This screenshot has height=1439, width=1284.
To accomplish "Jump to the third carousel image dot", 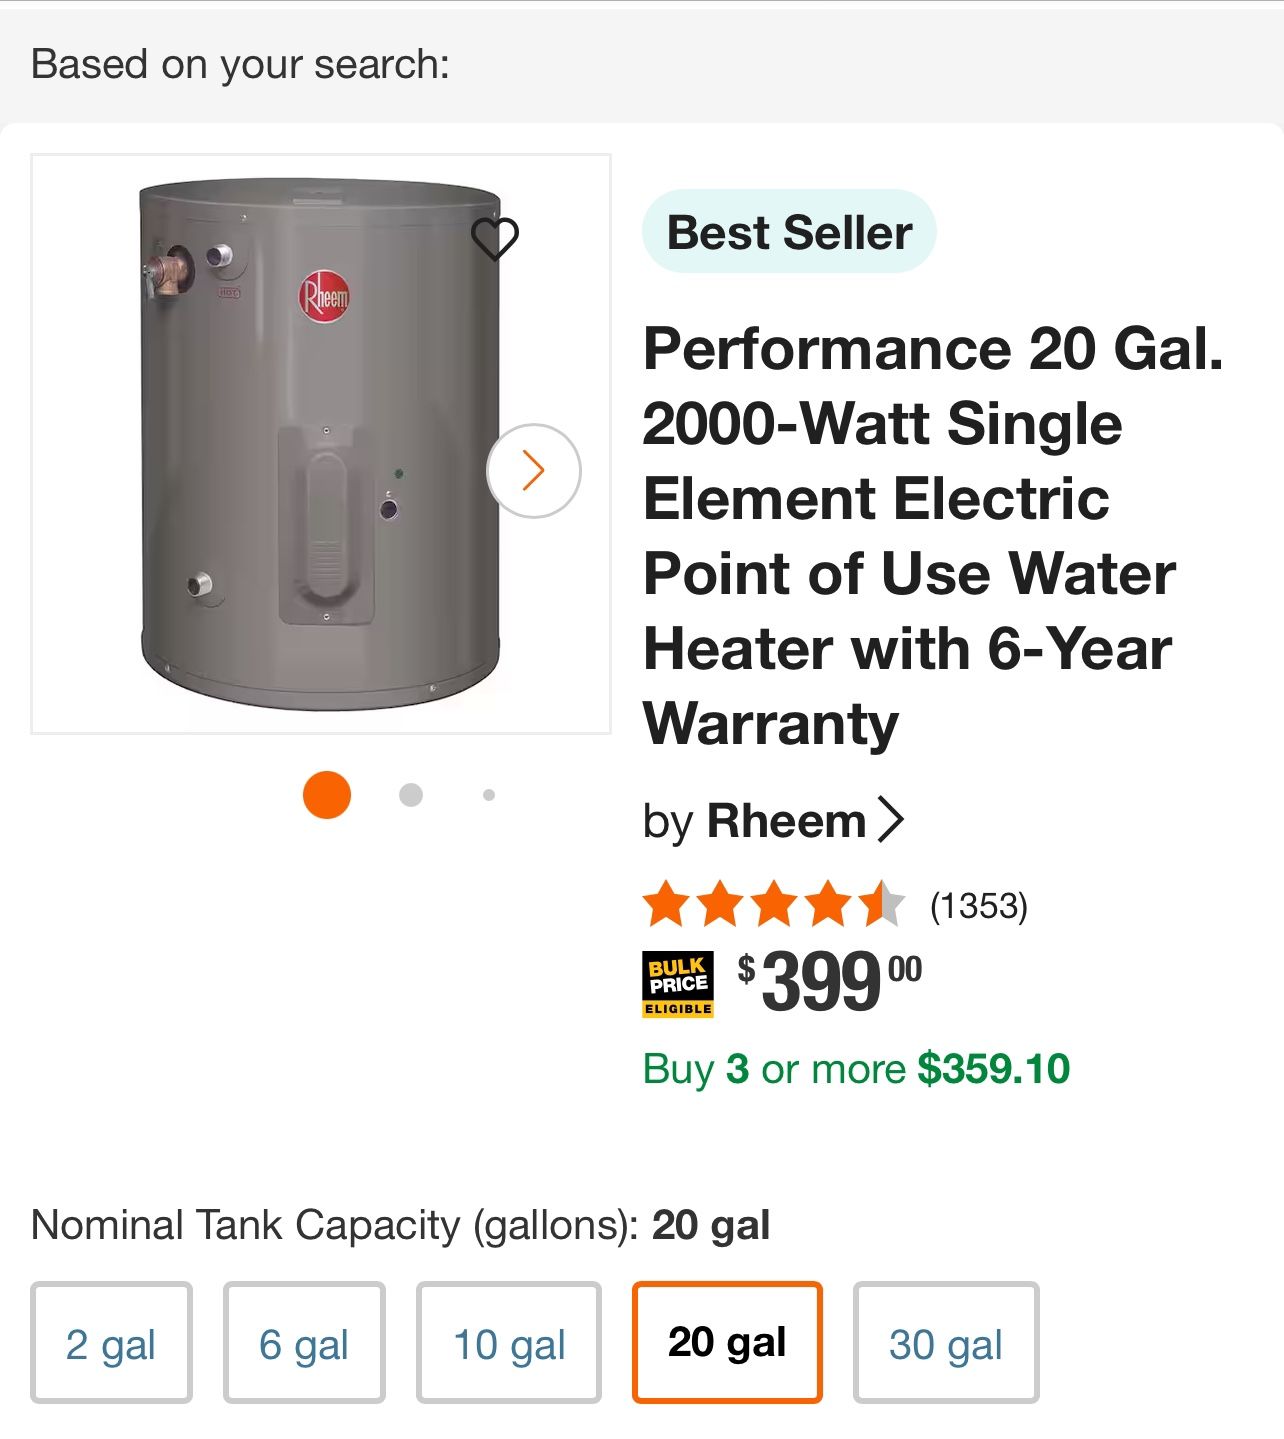I will click(489, 795).
